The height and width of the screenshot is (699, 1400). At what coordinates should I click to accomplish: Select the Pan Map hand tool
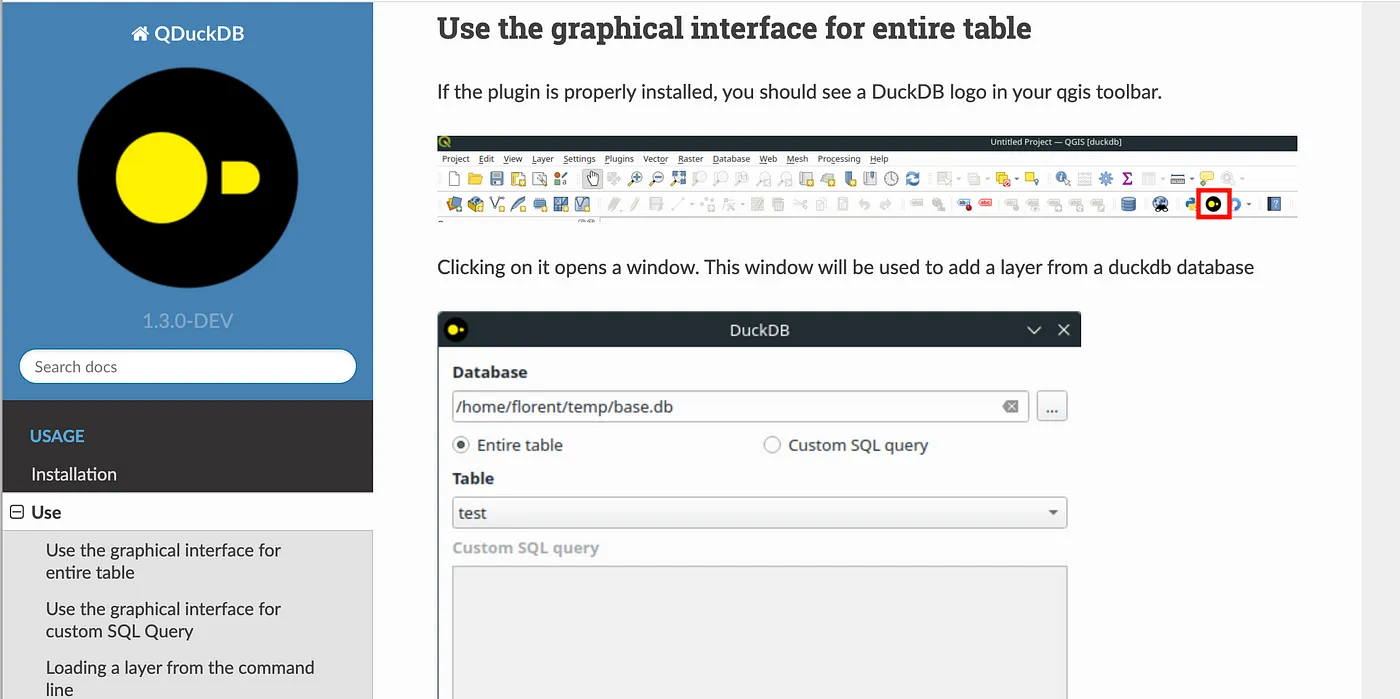pyautogui.click(x=592, y=179)
